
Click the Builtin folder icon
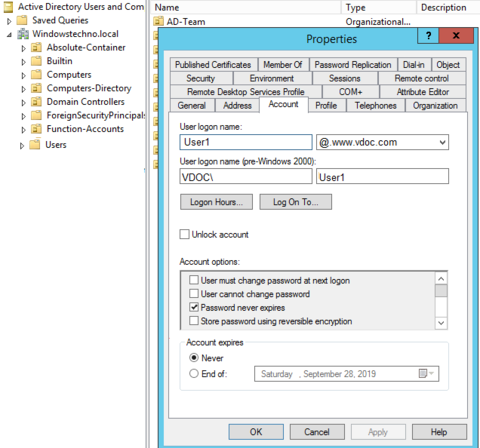(36, 61)
